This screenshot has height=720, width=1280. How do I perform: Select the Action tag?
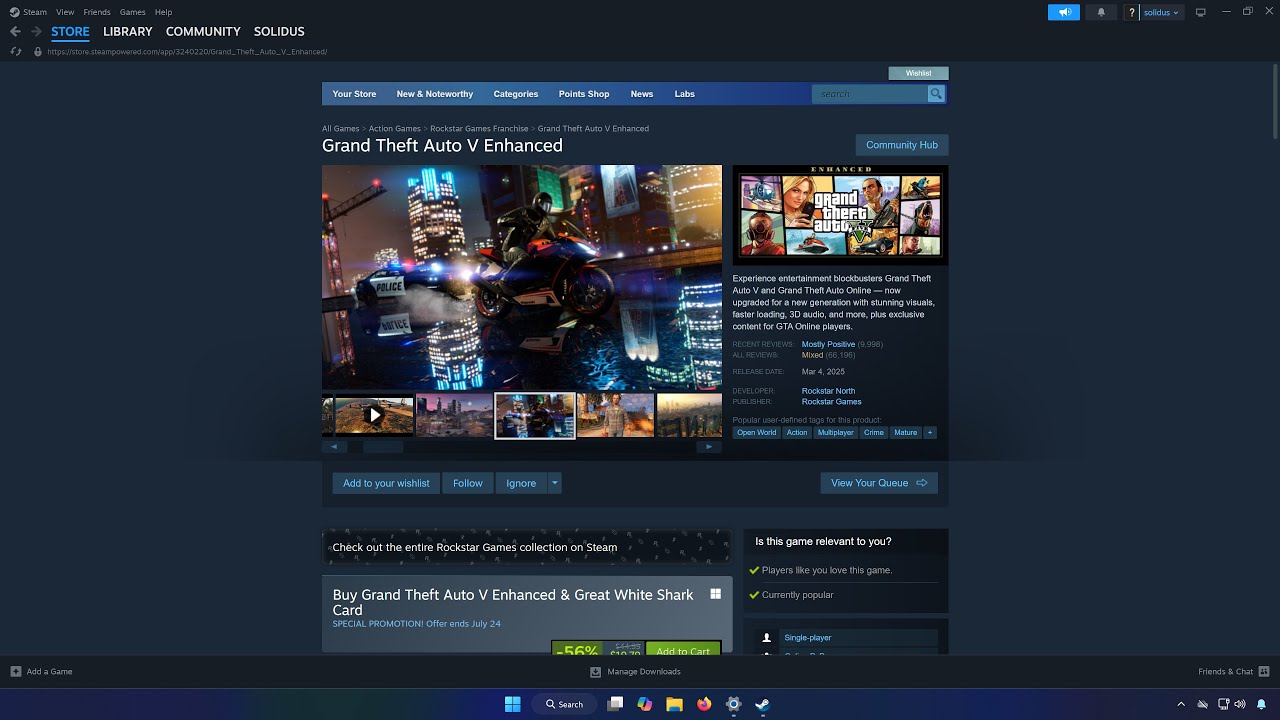[797, 433]
